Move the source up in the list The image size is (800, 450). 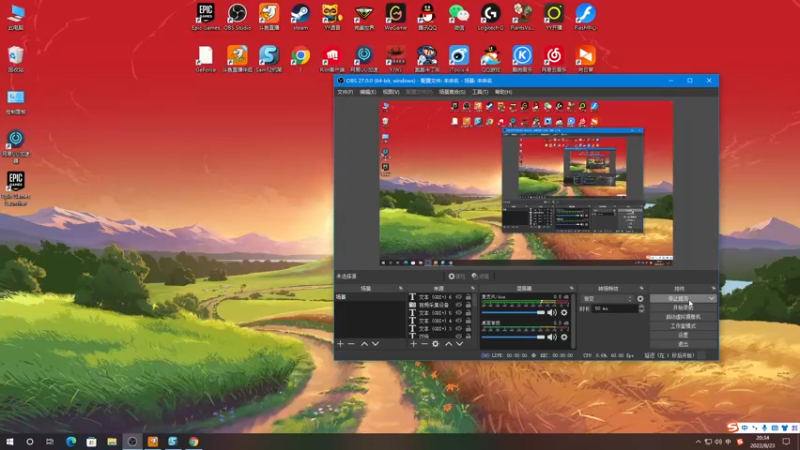[448, 344]
